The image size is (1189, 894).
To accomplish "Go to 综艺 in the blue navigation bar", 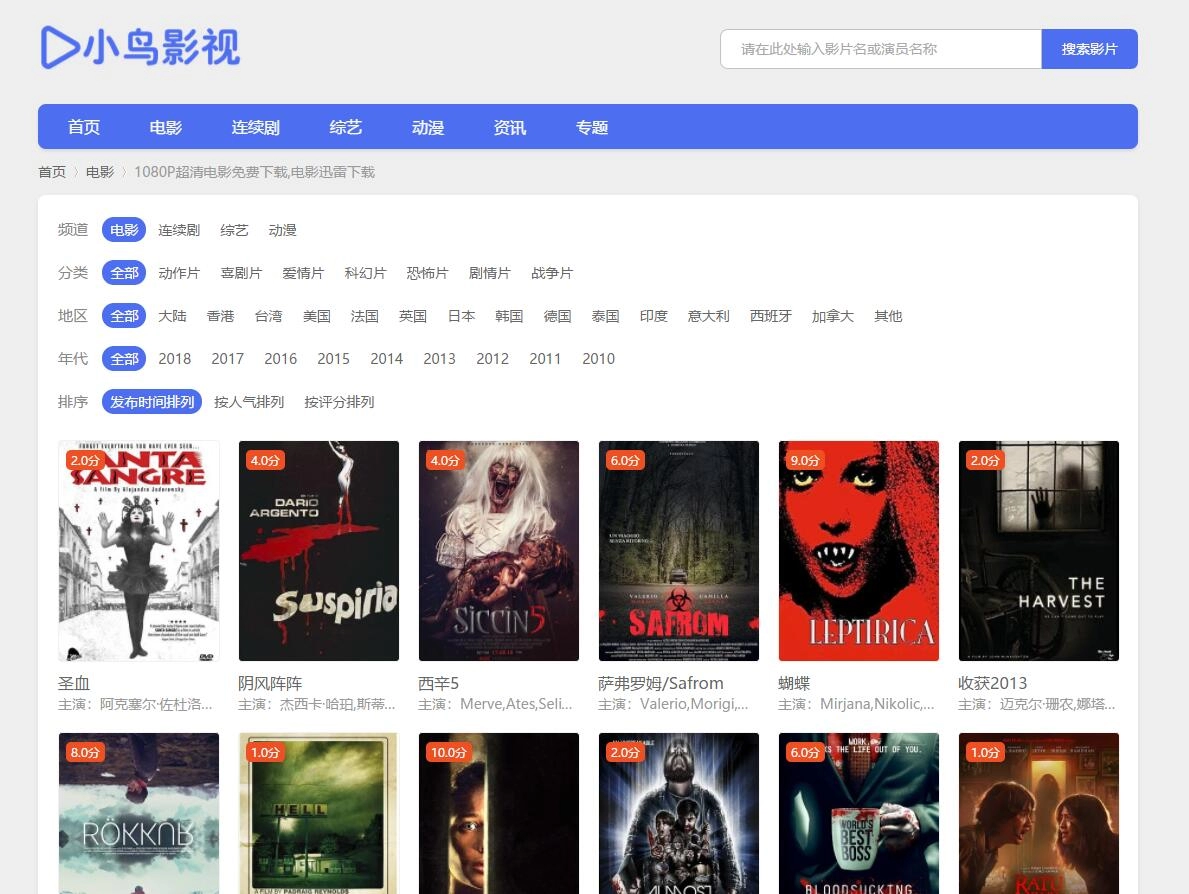I will 345,127.
